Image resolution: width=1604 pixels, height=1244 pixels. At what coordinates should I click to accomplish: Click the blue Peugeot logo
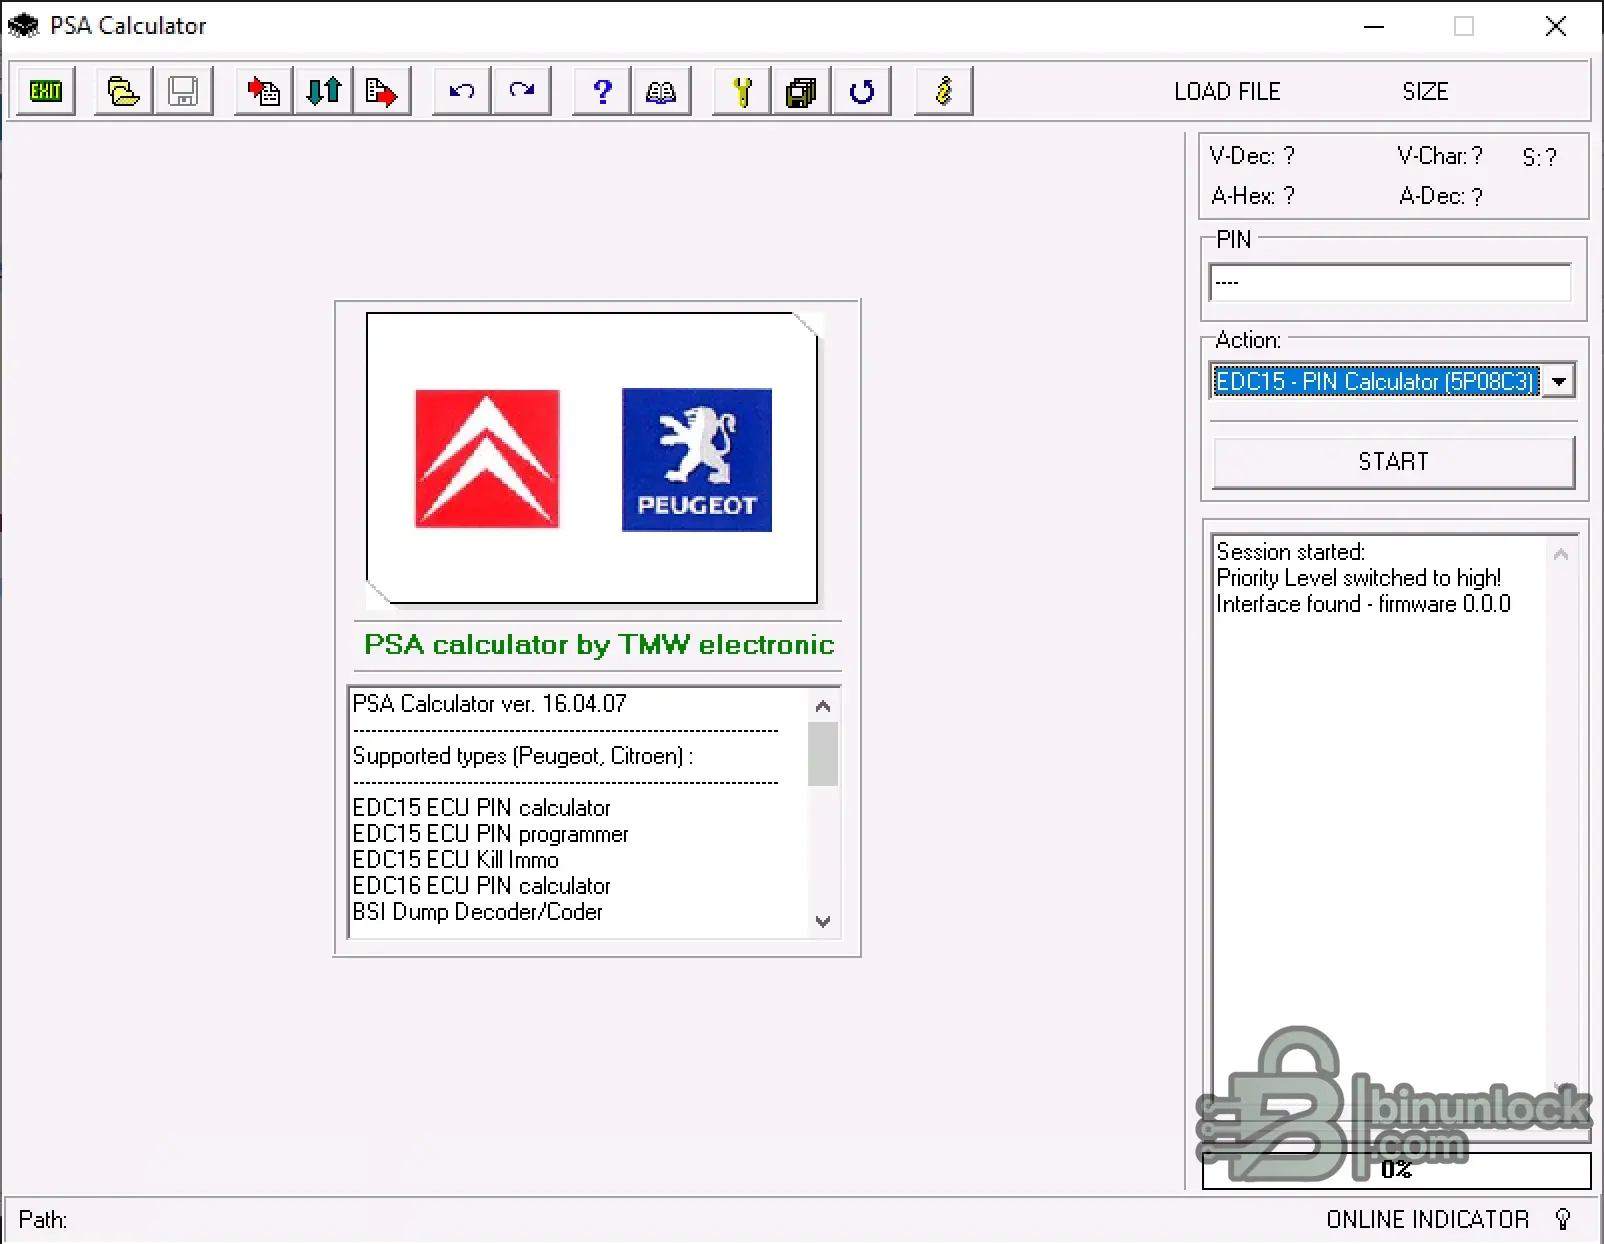697,460
